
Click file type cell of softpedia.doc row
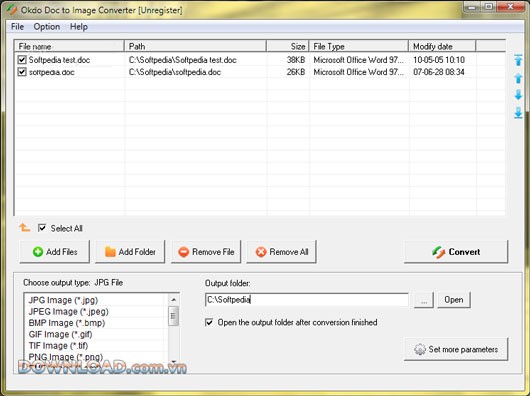coord(359,72)
